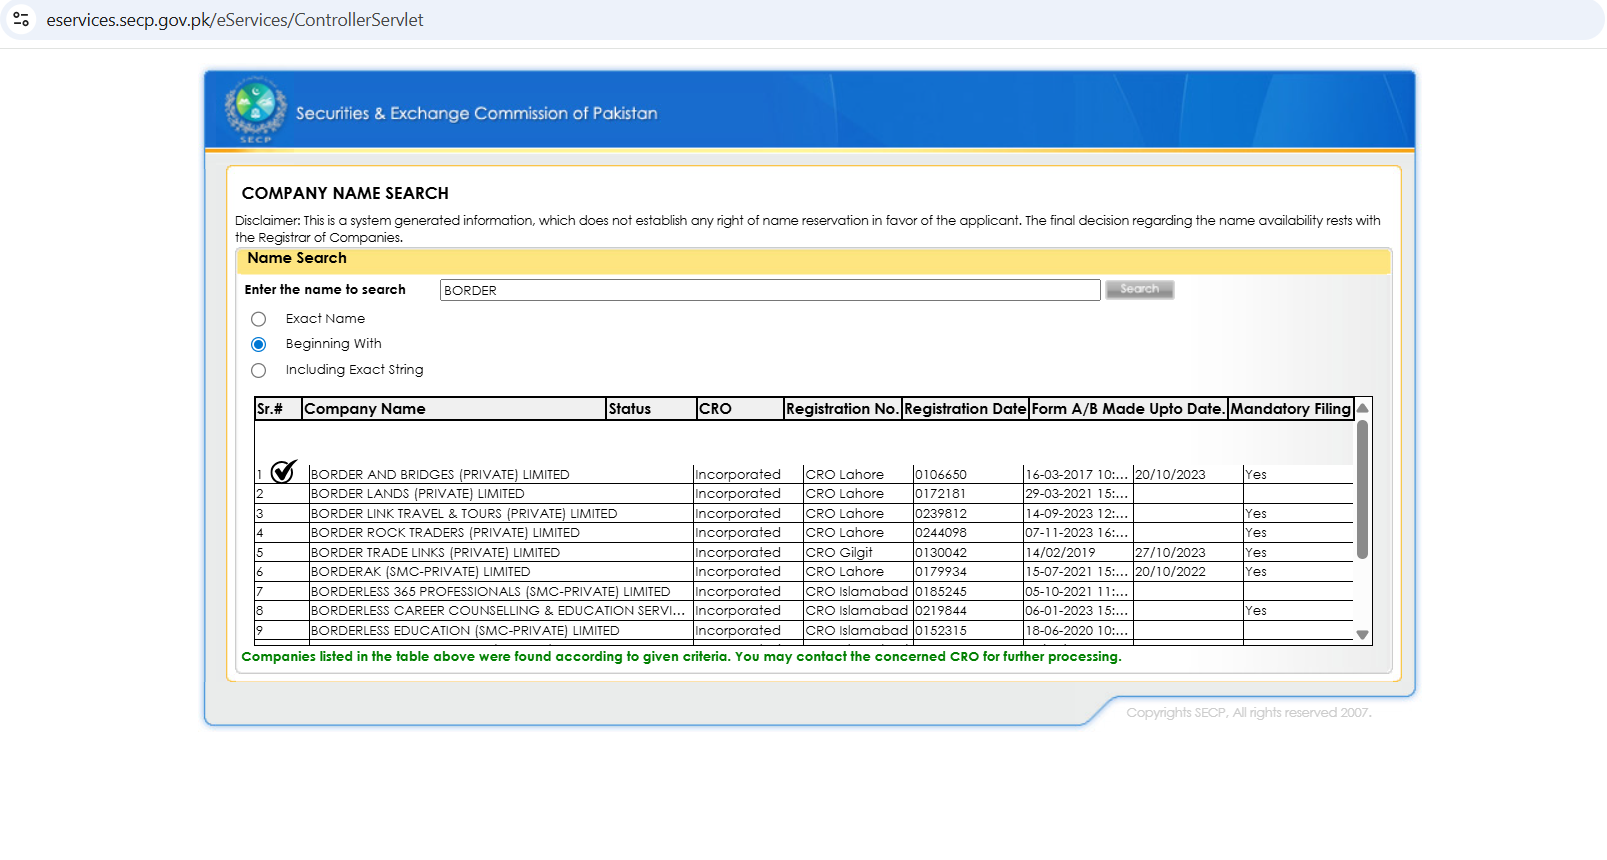Click the browser address bar URL
This screenshot has height=860, width=1607.
(x=235, y=20)
